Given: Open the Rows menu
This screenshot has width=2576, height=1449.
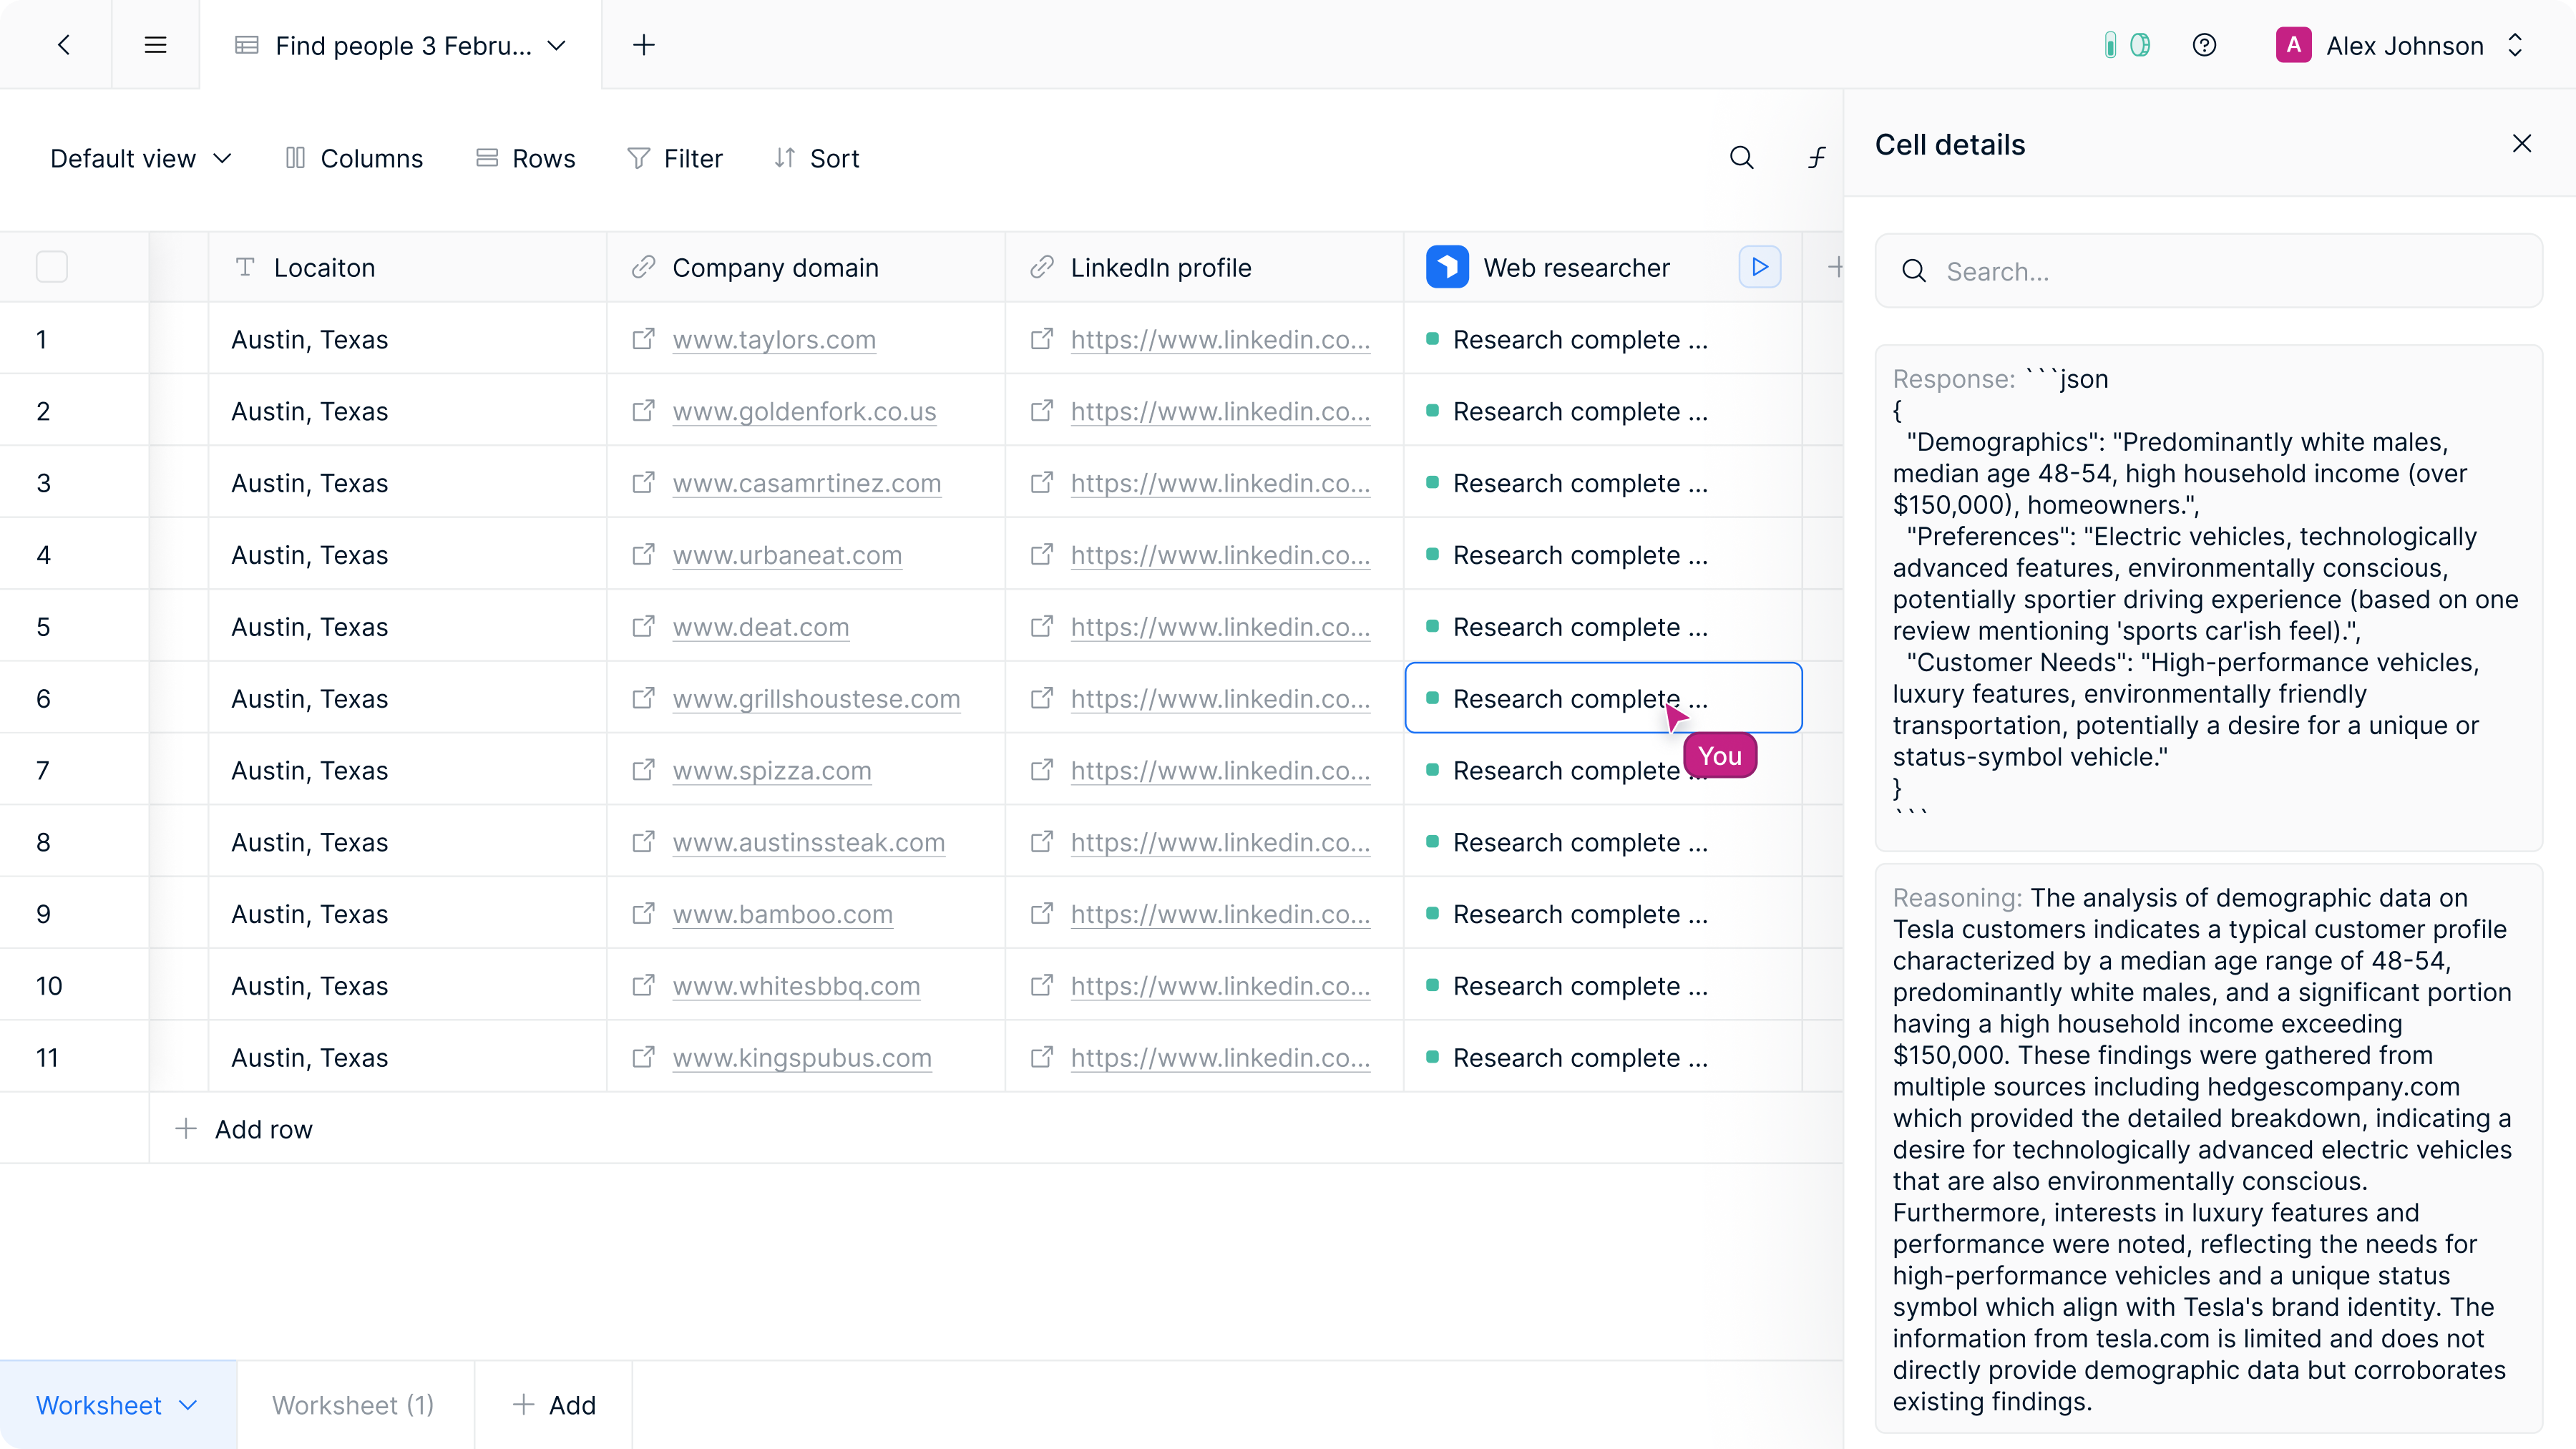Looking at the screenshot, I should (525, 158).
